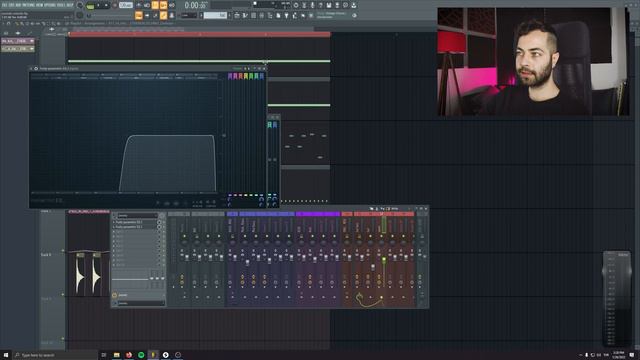Open Spotify from the taskbar
The width and height of the screenshot is (640, 360).
[x=141, y=355]
